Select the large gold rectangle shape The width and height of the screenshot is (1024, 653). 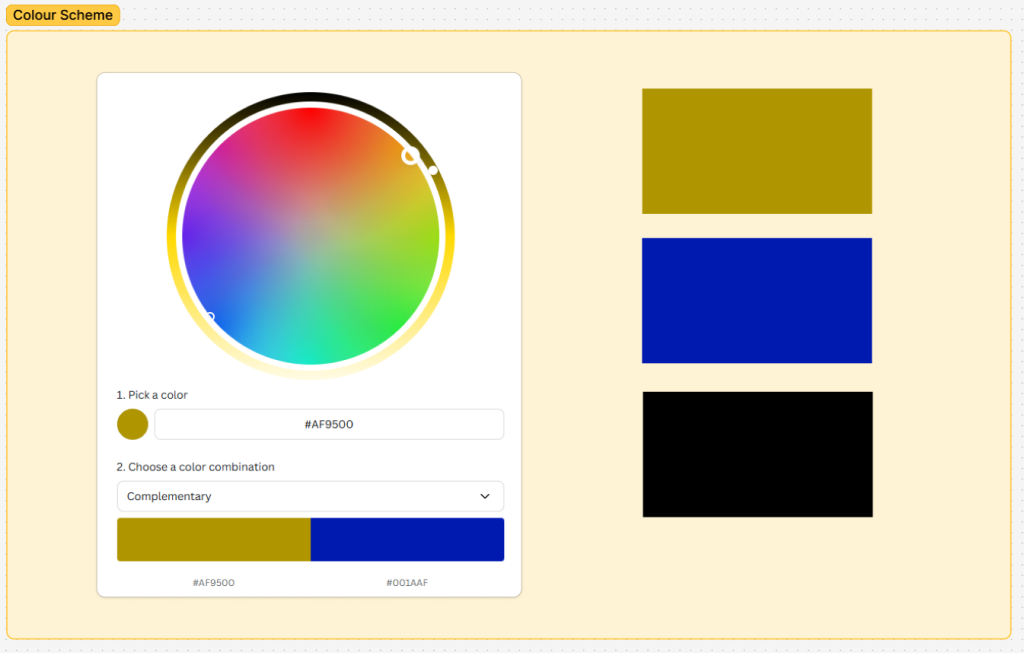pos(756,151)
